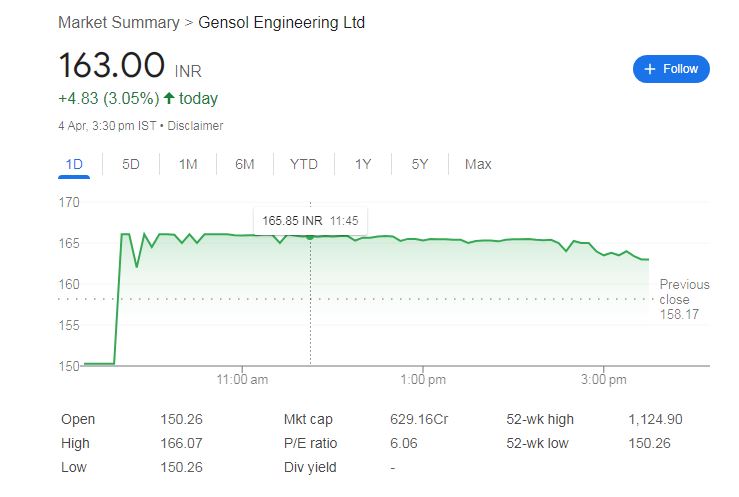The width and height of the screenshot is (739, 497).
Task: Click the Follow button
Action: 671,69
